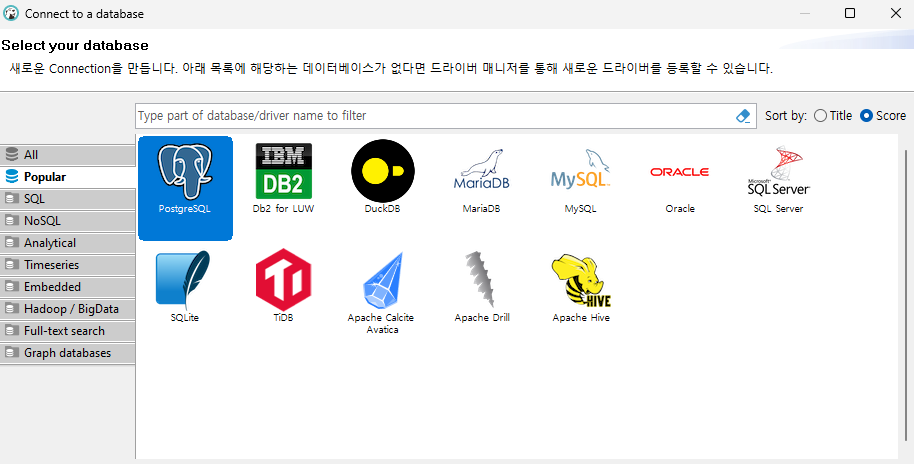Viewport: 914px width, 464px height.
Task: Select the SQL Server icon
Action: coord(778,171)
